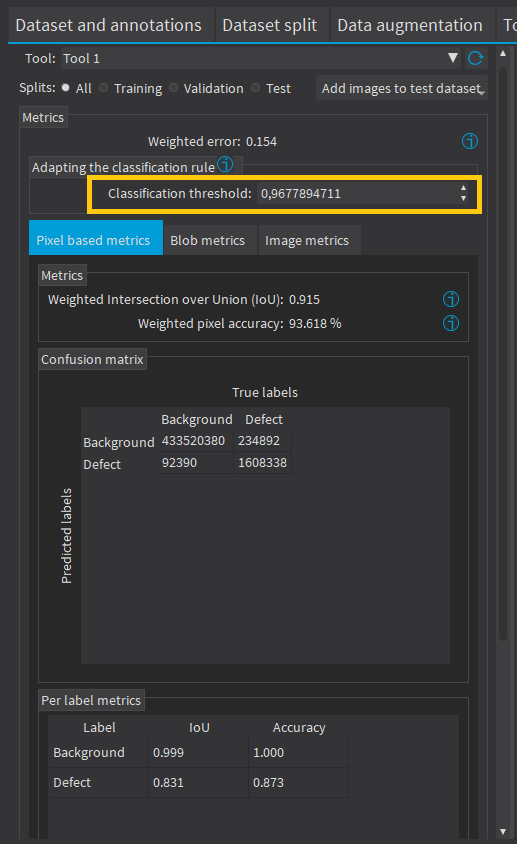Viewport: 517px width, 844px height.
Task: Open the Dataset split tab
Action: tap(270, 25)
